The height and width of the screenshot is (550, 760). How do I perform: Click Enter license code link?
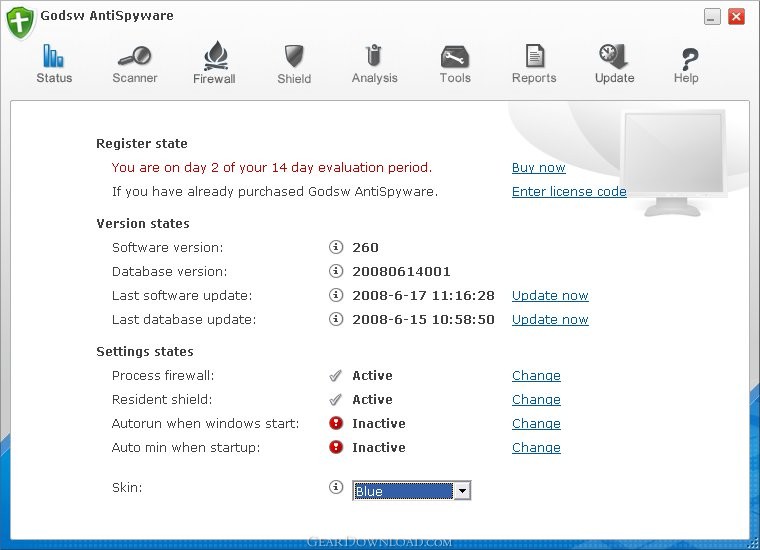click(569, 191)
